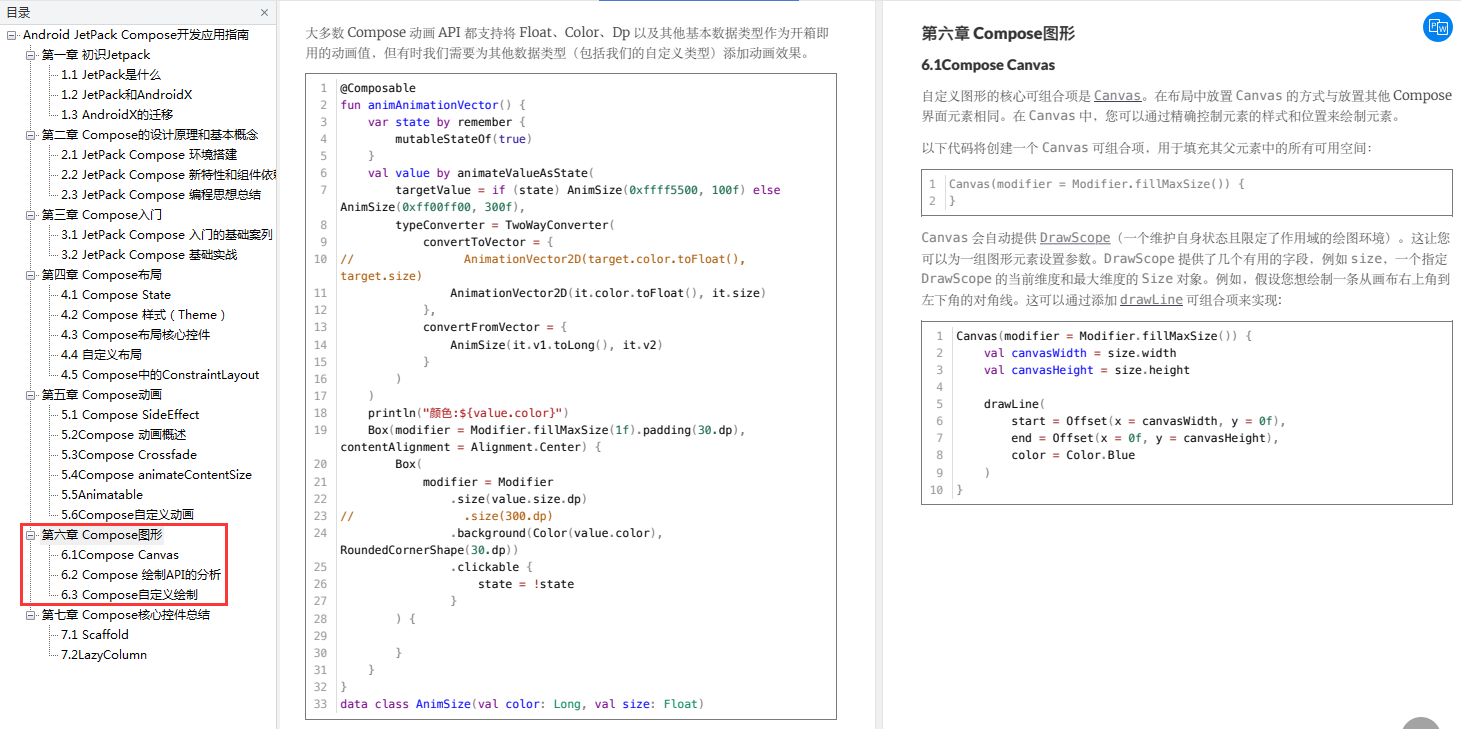Select the 第七章 Compose核心控件总结 label
The width and height of the screenshot is (1461, 729).
[126, 615]
